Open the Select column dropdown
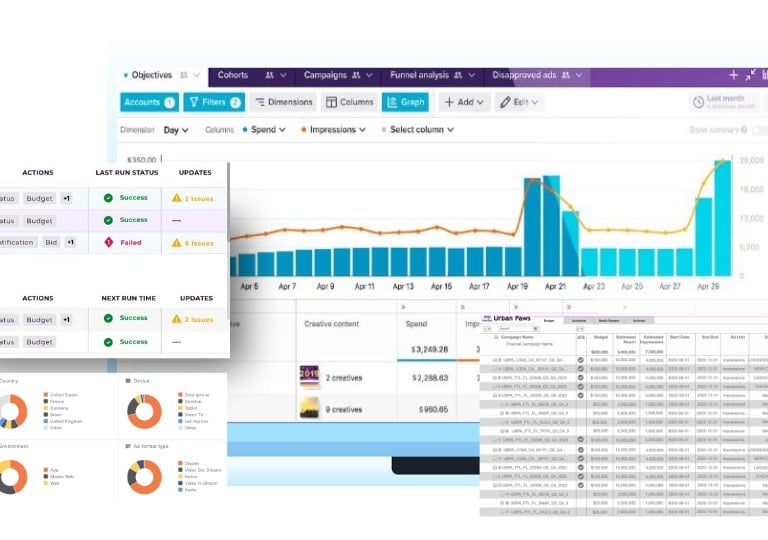768x540 pixels. (418, 129)
